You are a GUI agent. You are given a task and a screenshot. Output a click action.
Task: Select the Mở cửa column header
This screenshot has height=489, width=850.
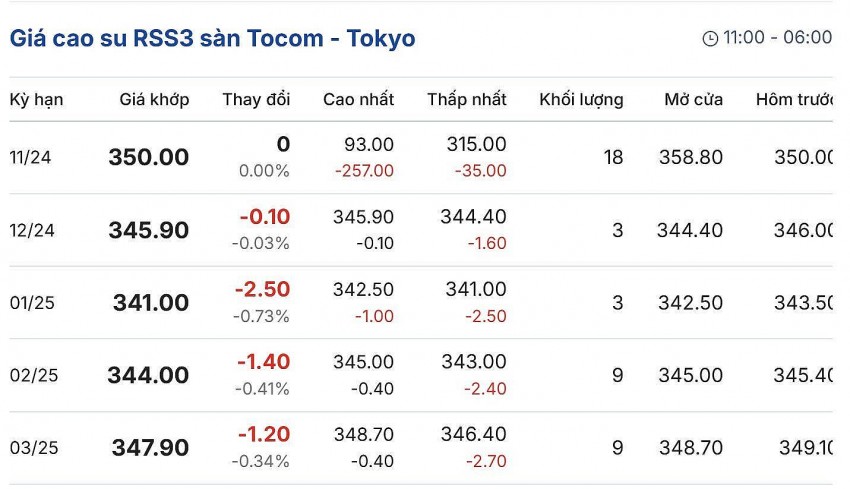tap(693, 100)
